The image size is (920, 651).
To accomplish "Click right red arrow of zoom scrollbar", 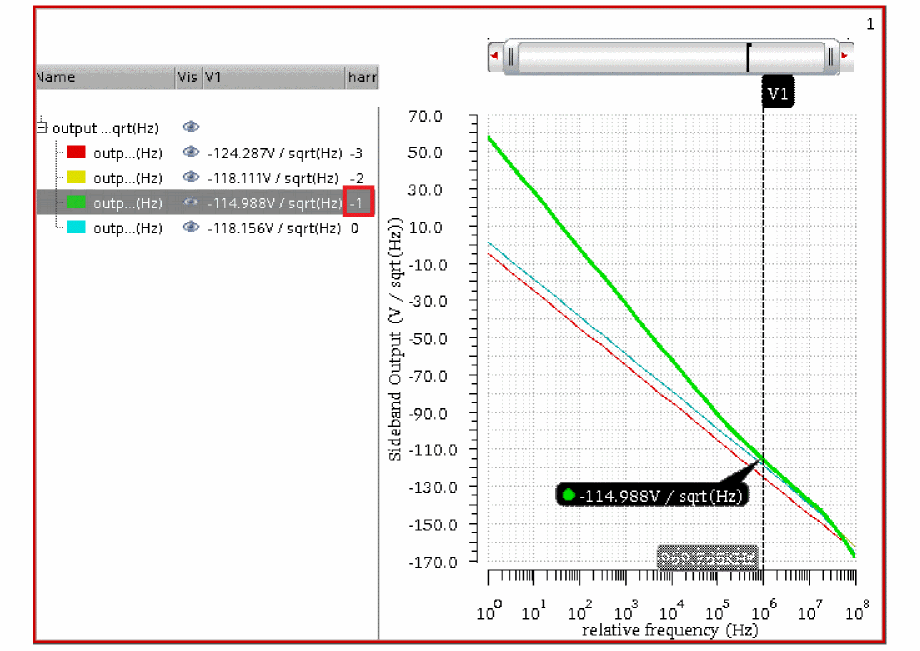I will (845, 56).
